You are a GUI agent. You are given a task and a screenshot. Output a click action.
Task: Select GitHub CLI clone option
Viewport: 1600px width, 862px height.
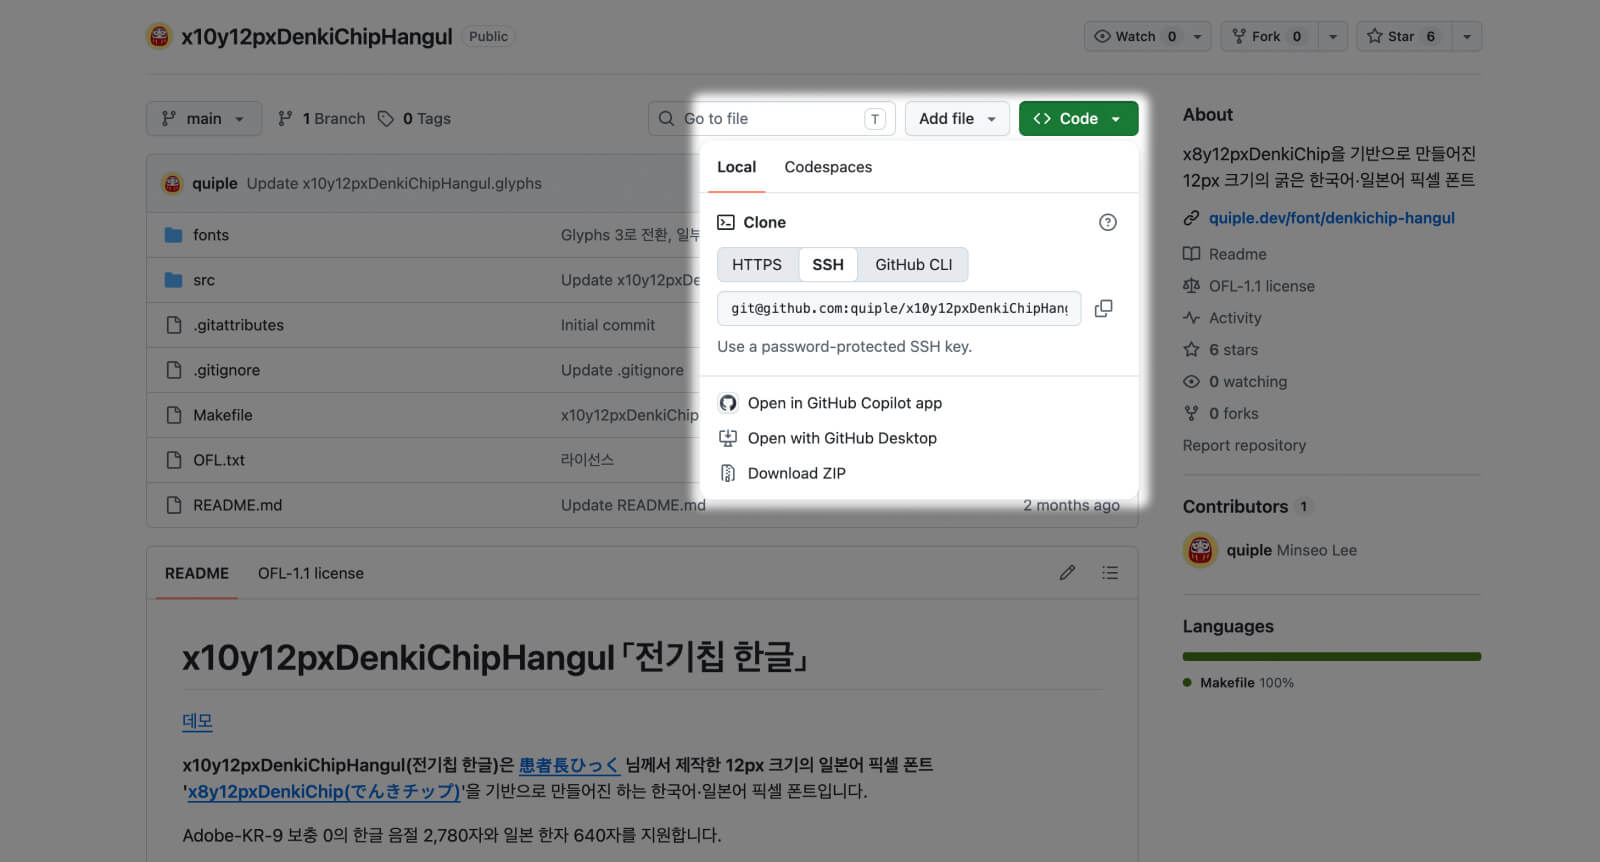pos(914,265)
